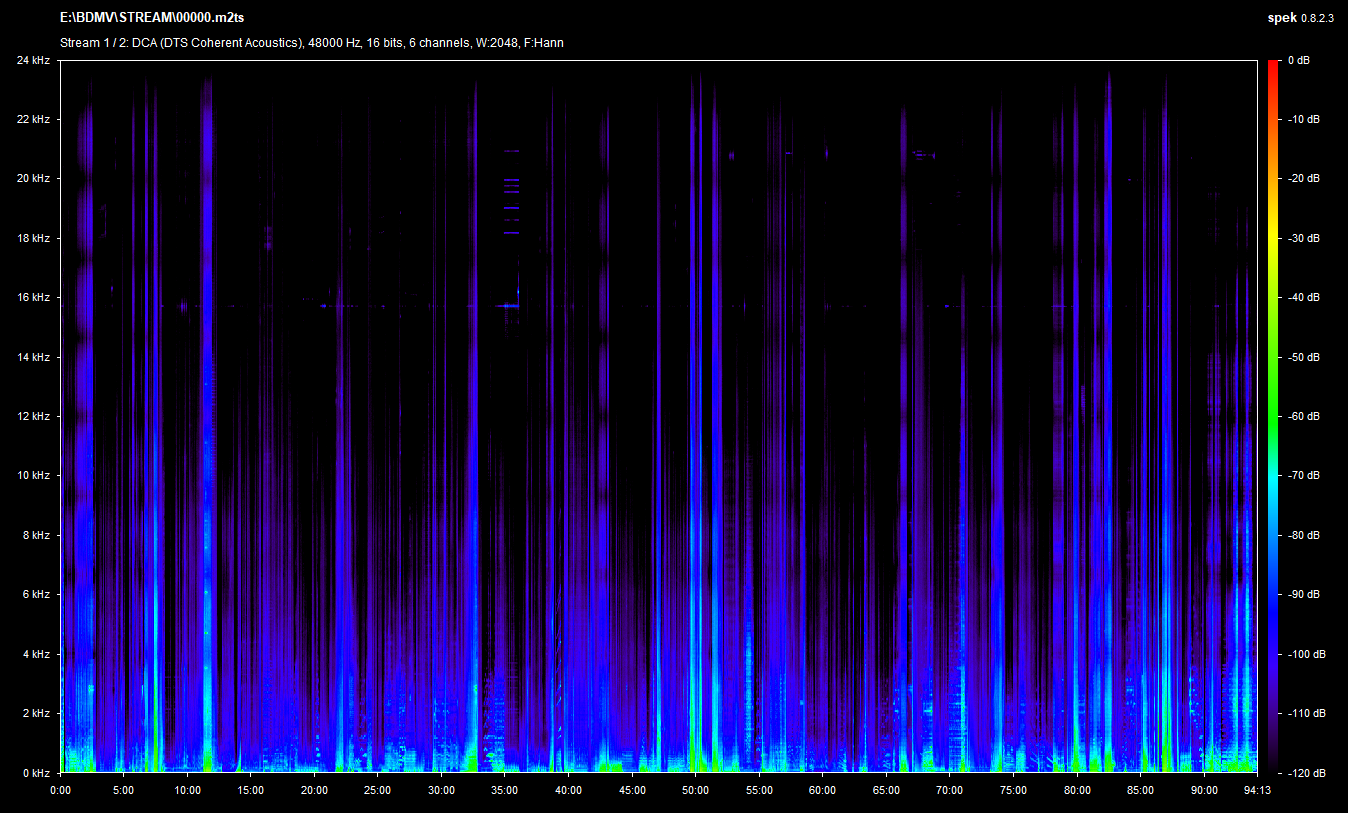Select the 94:13 end time marker
The height and width of the screenshot is (813, 1348).
(x=1255, y=790)
